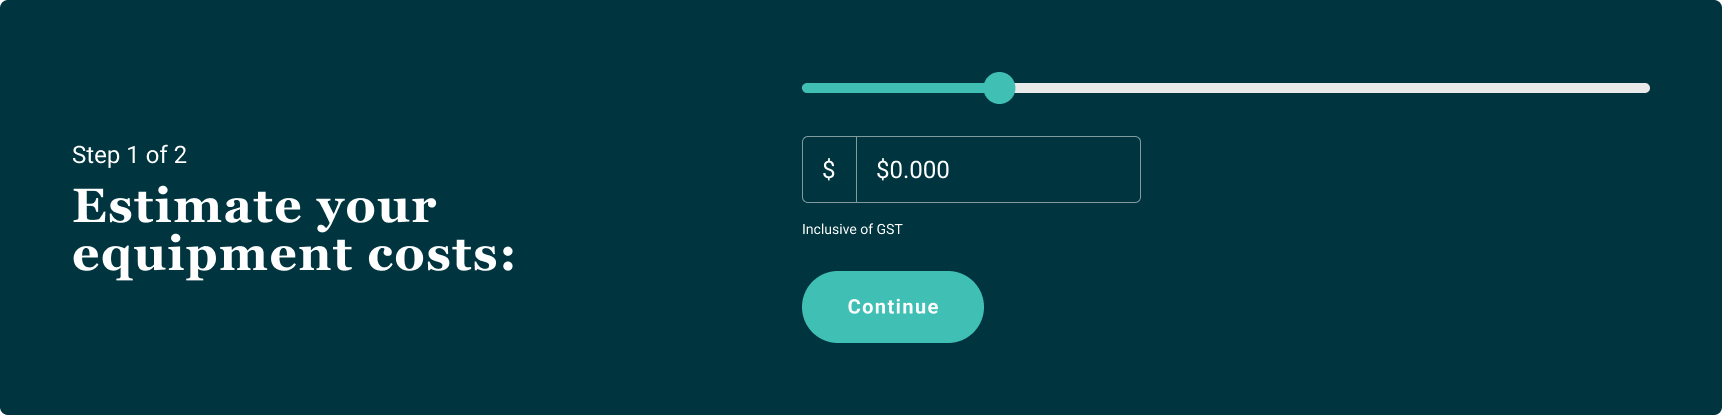Click the far left end of the slider
This screenshot has height=415, width=1722.
point(807,88)
